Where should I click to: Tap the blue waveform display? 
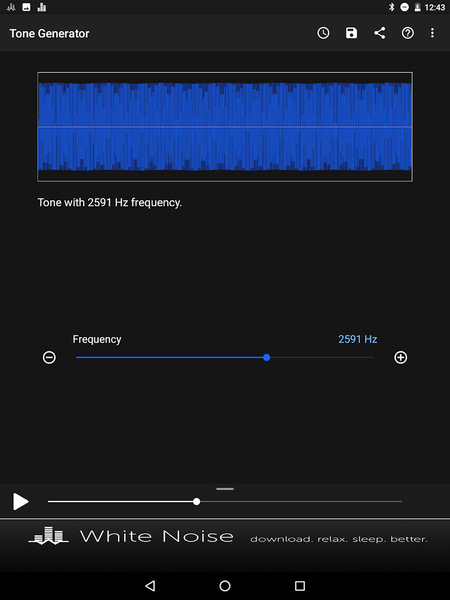(x=225, y=127)
